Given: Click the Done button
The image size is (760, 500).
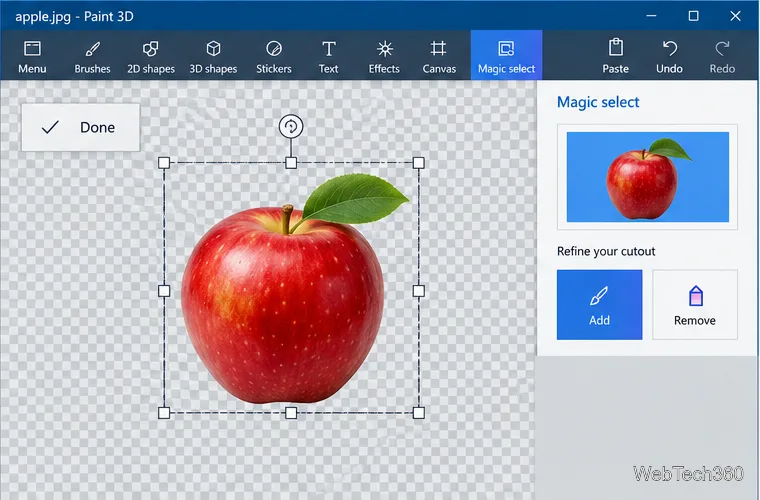Looking at the screenshot, I should 80,127.
